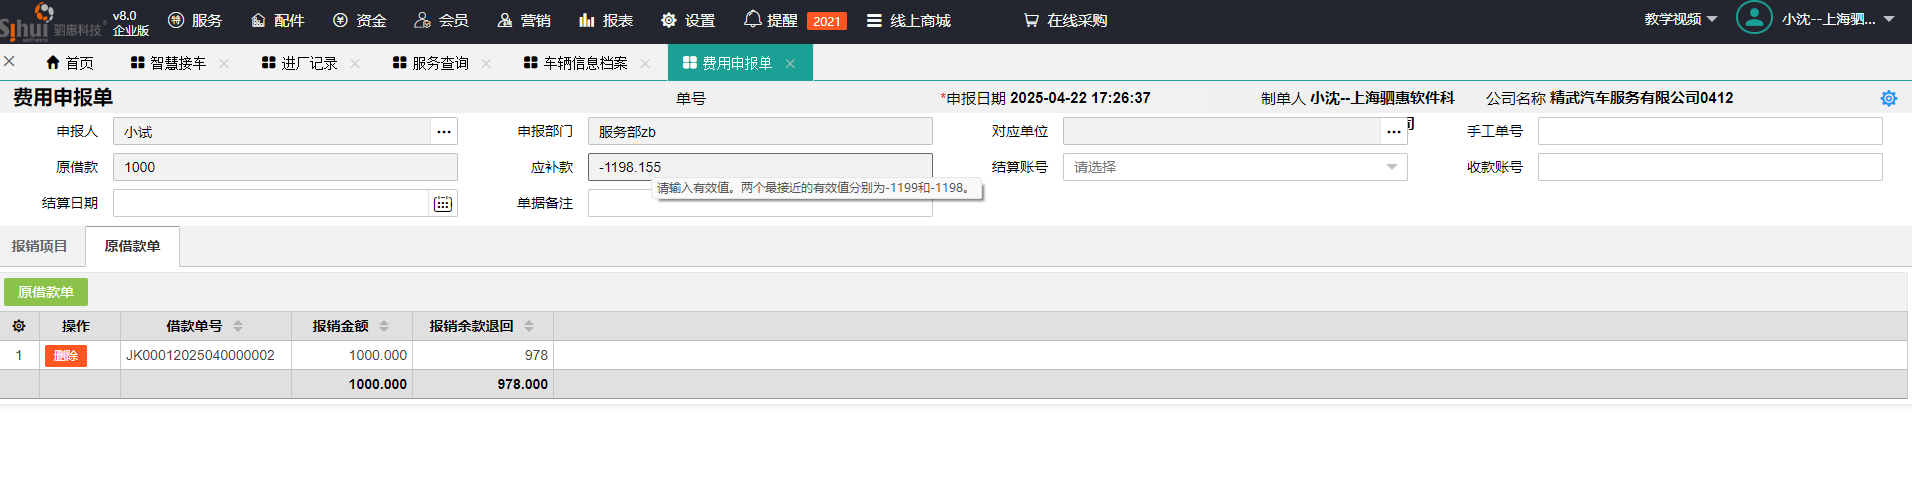Click the 申报人 ellipsis lookup button
1912x489 pixels.
(x=444, y=132)
